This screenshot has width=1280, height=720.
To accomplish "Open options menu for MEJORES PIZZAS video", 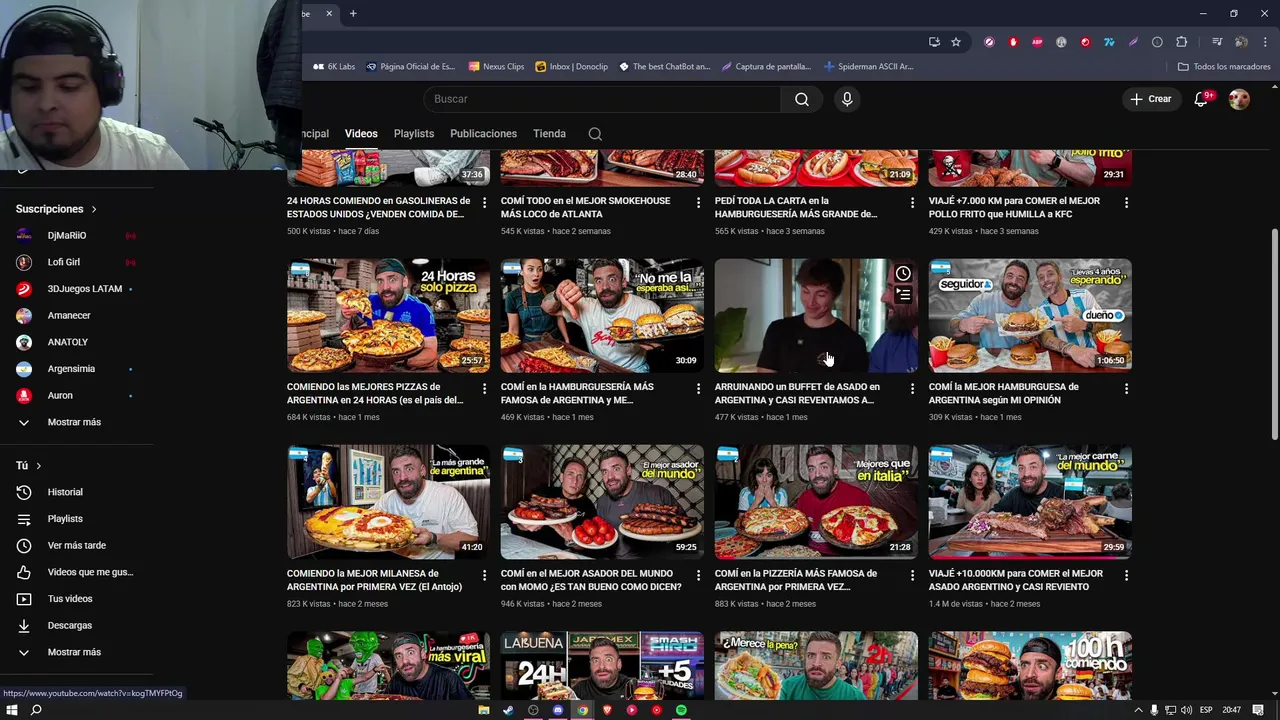I will [484, 388].
